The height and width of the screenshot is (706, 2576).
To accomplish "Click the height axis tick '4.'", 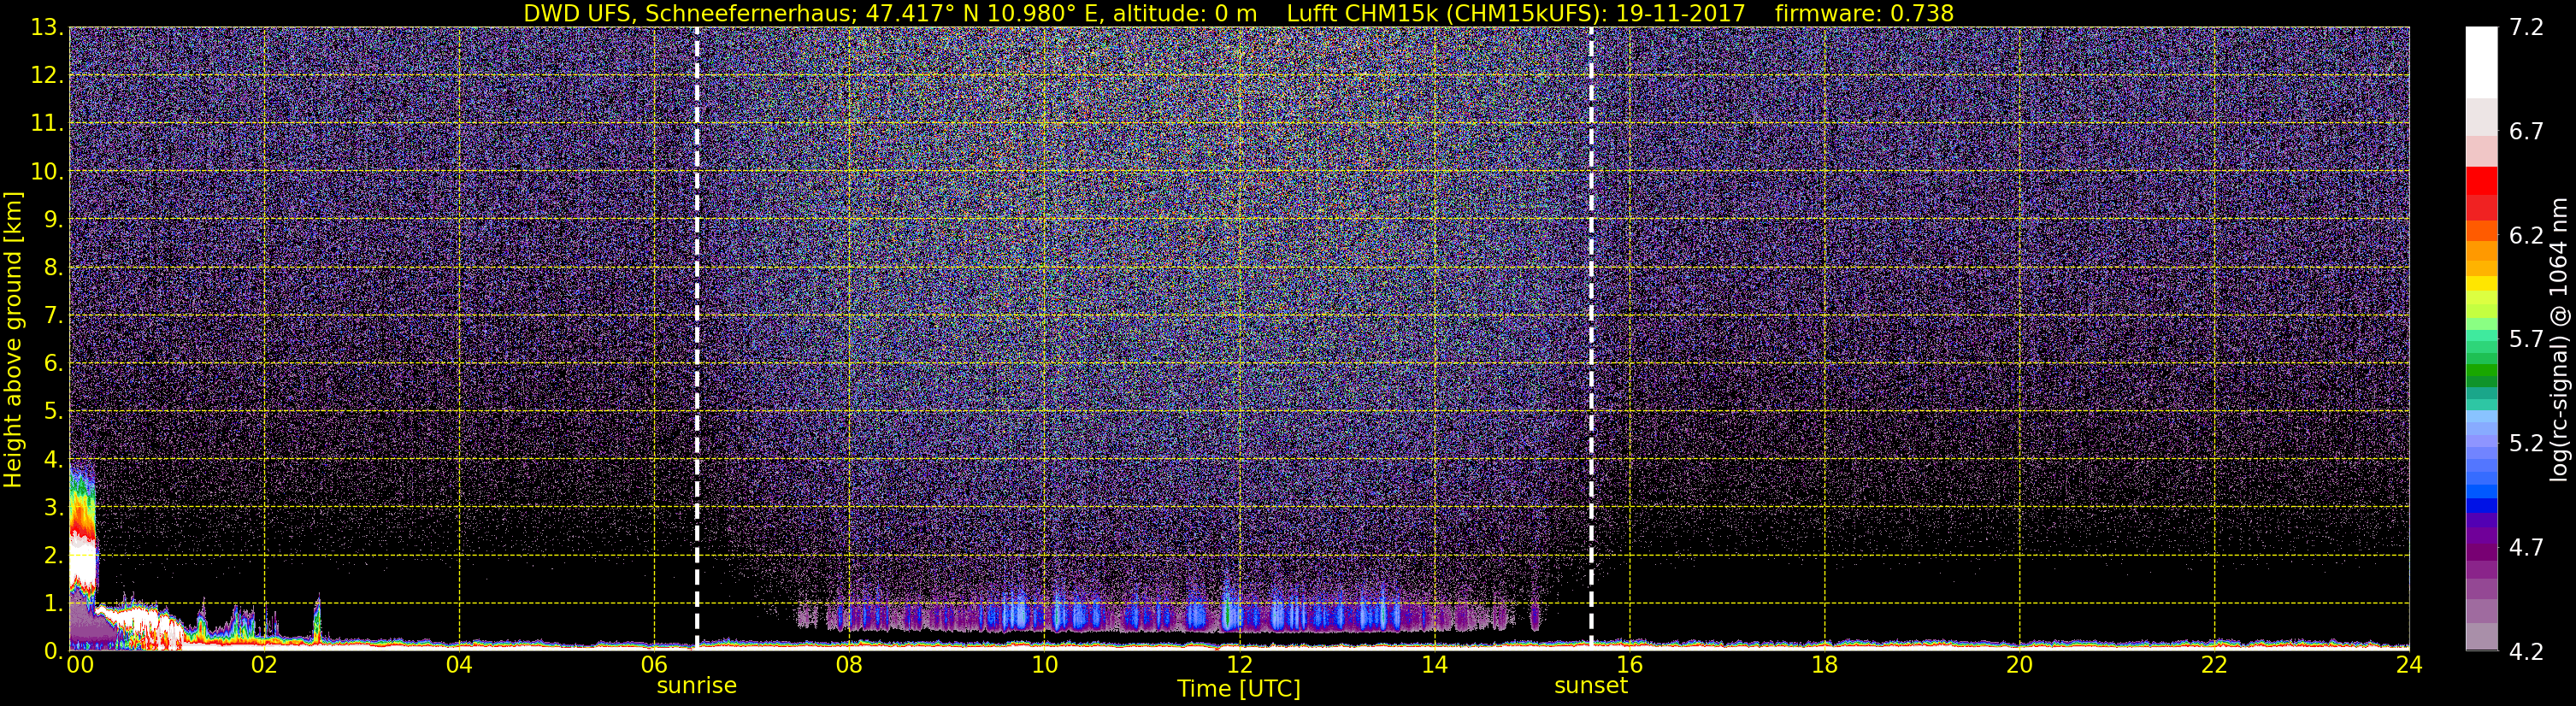I will 53,459.
